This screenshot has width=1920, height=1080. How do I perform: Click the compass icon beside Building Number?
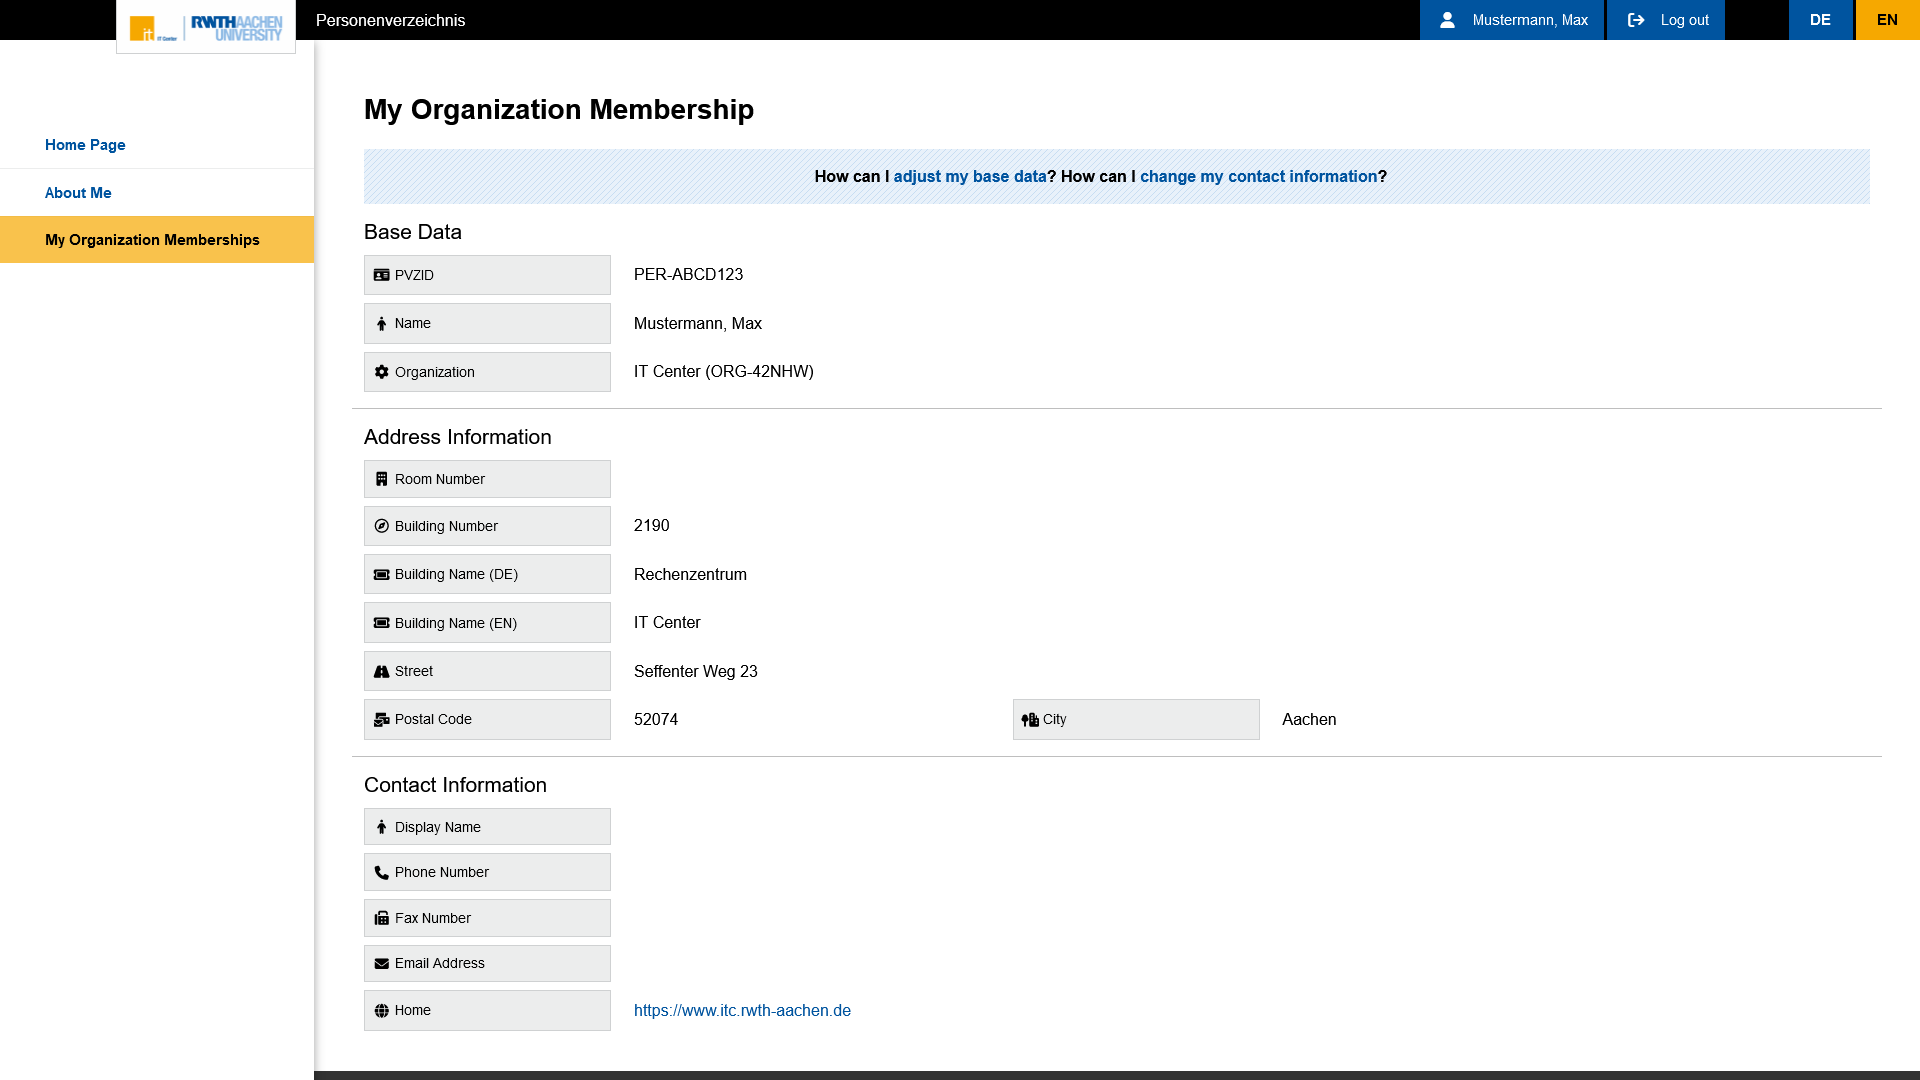(x=381, y=526)
